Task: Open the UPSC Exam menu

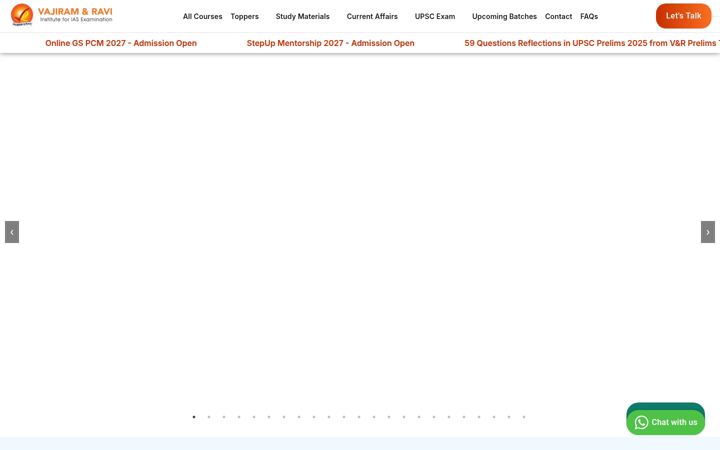Action: [435, 17]
